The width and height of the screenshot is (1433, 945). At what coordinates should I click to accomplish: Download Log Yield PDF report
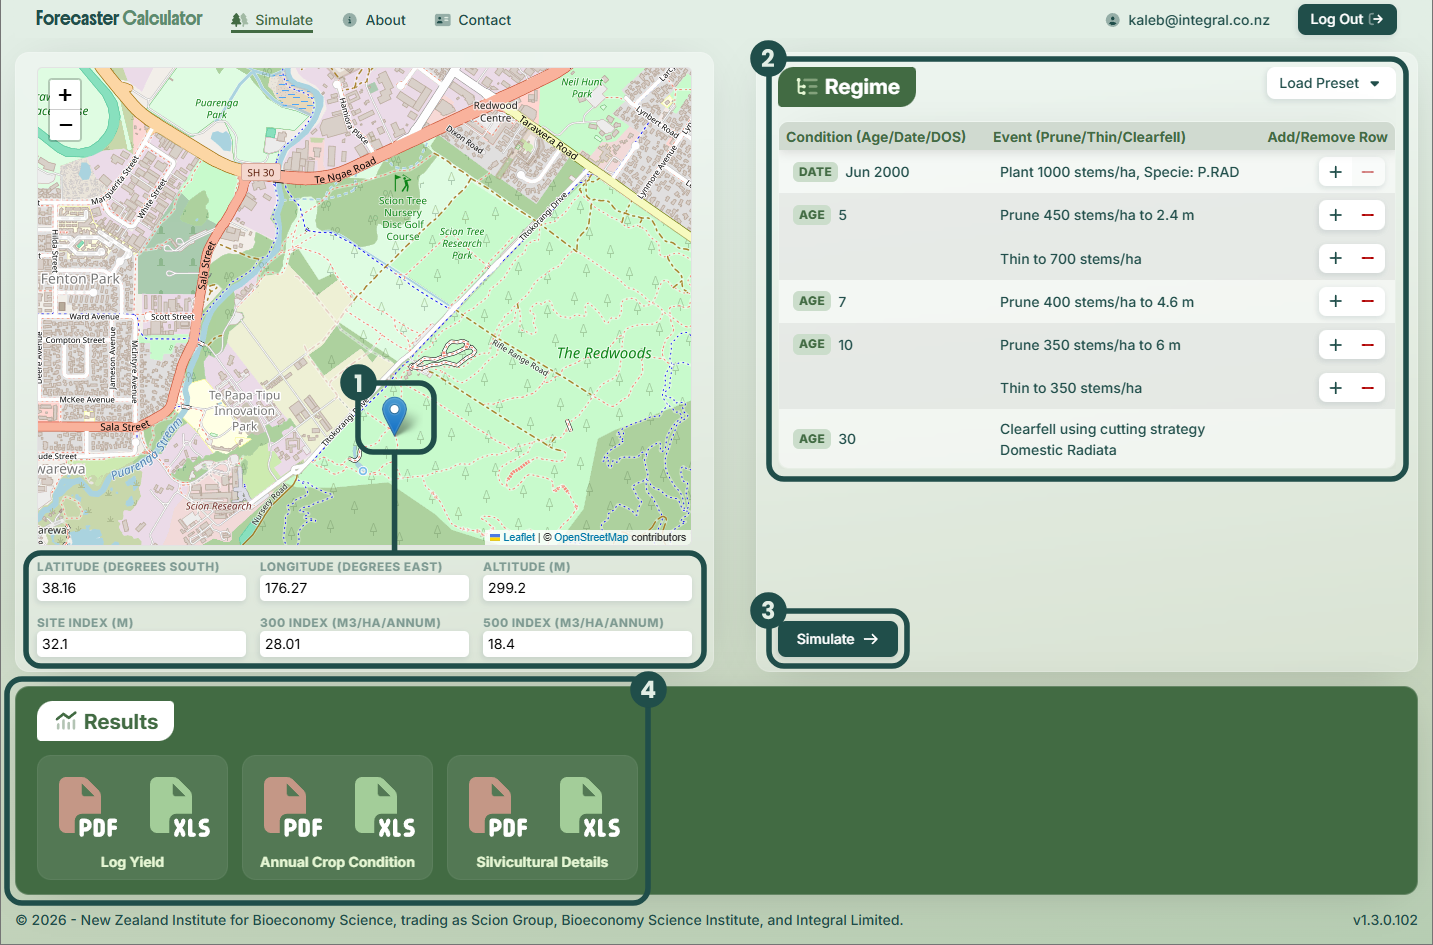pos(87,807)
